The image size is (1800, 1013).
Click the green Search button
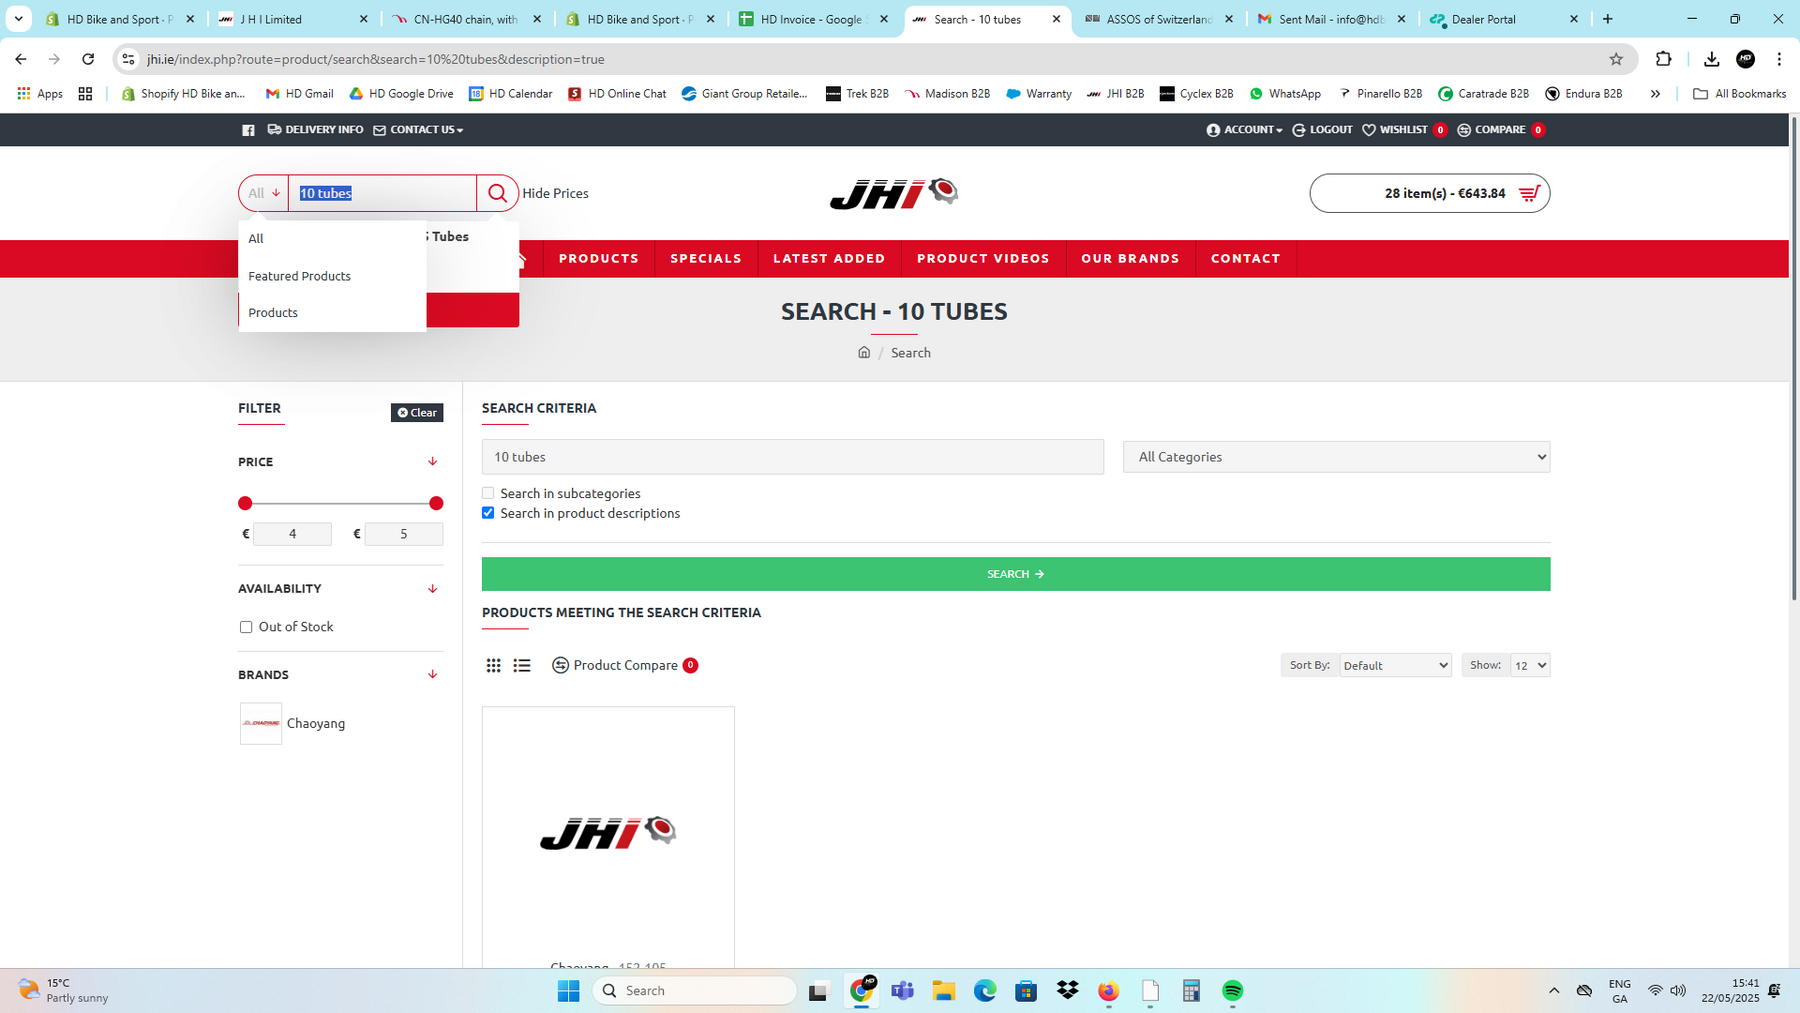1016,574
